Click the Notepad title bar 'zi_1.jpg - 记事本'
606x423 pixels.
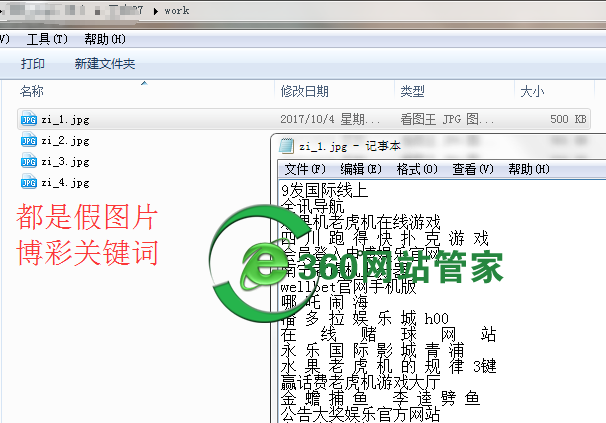[350, 146]
